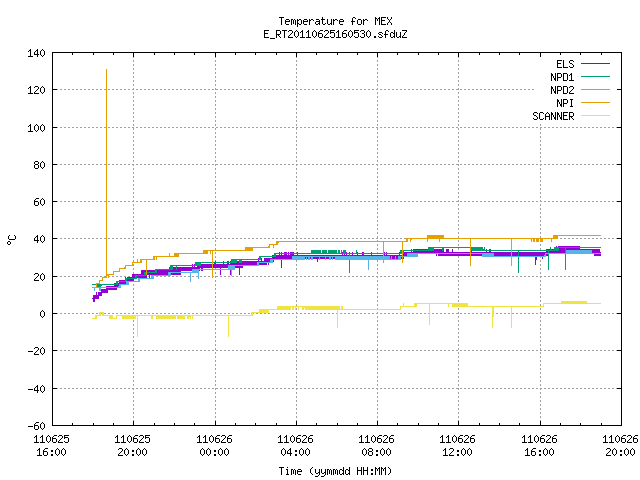Screen dimensions: 640x480
Task: Click the green NPD1 legend line sample
Action: pos(595,77)
